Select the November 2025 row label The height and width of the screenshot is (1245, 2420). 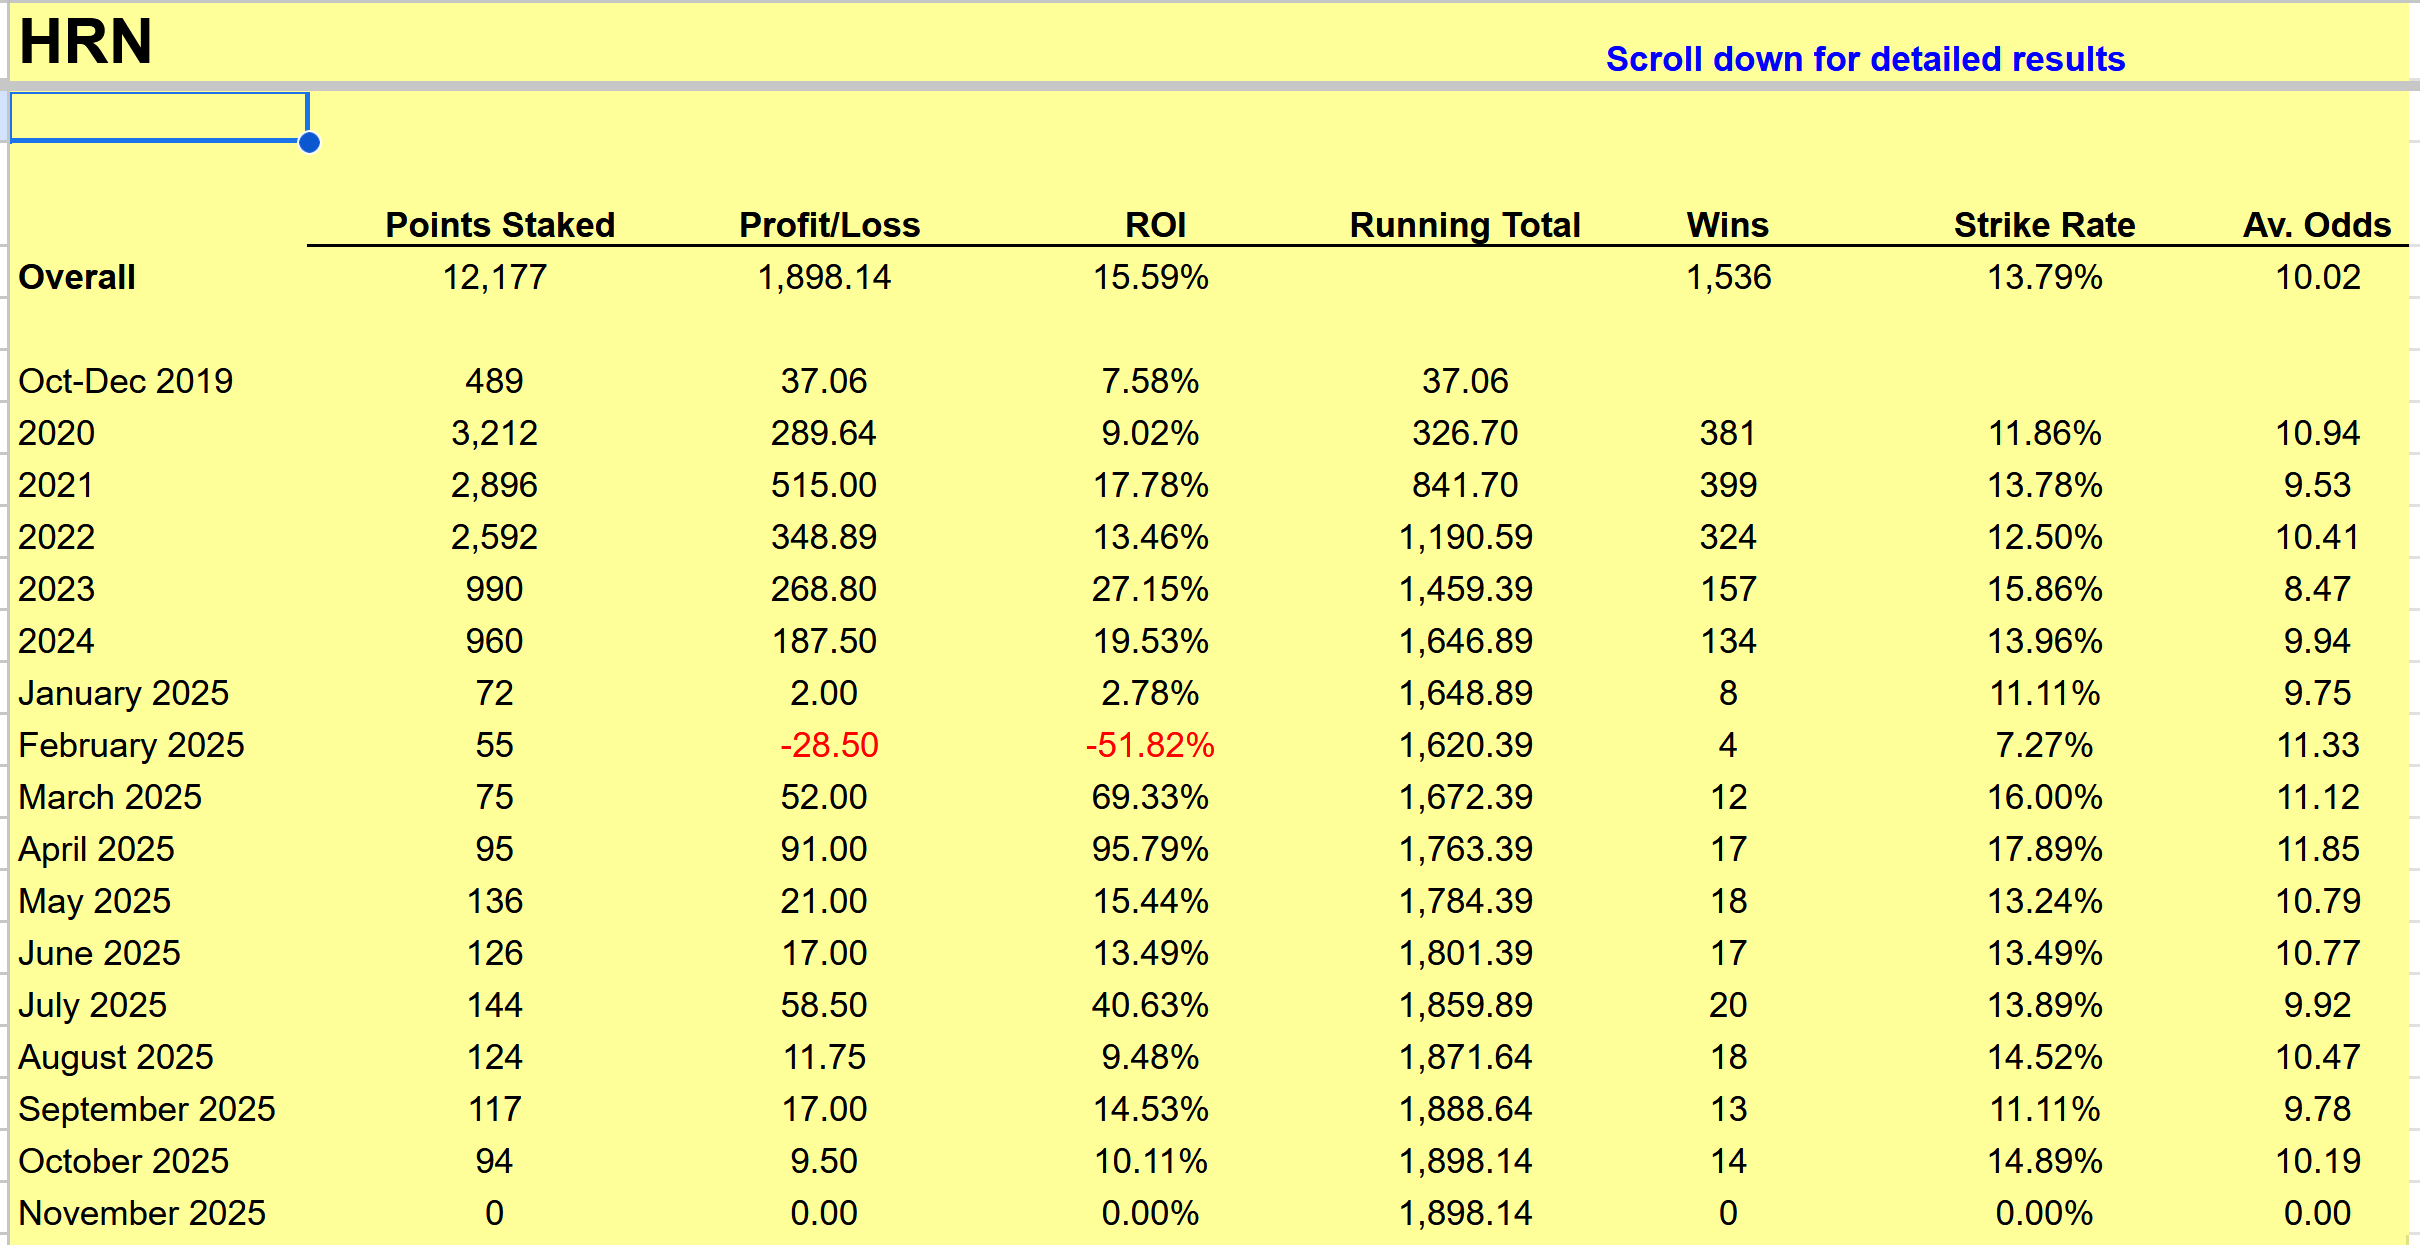tap(142, 1213)
